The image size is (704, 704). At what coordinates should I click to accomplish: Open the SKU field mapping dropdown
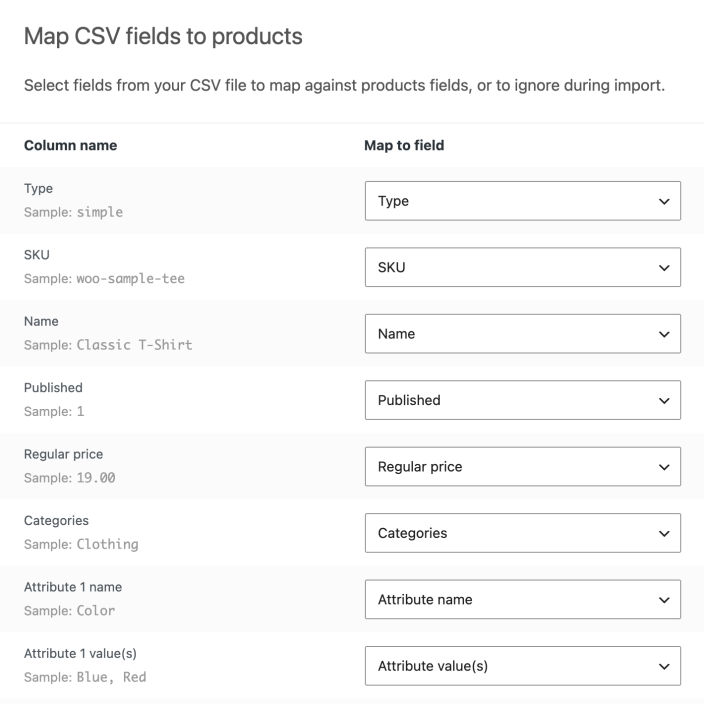click(x=523, y=267)
